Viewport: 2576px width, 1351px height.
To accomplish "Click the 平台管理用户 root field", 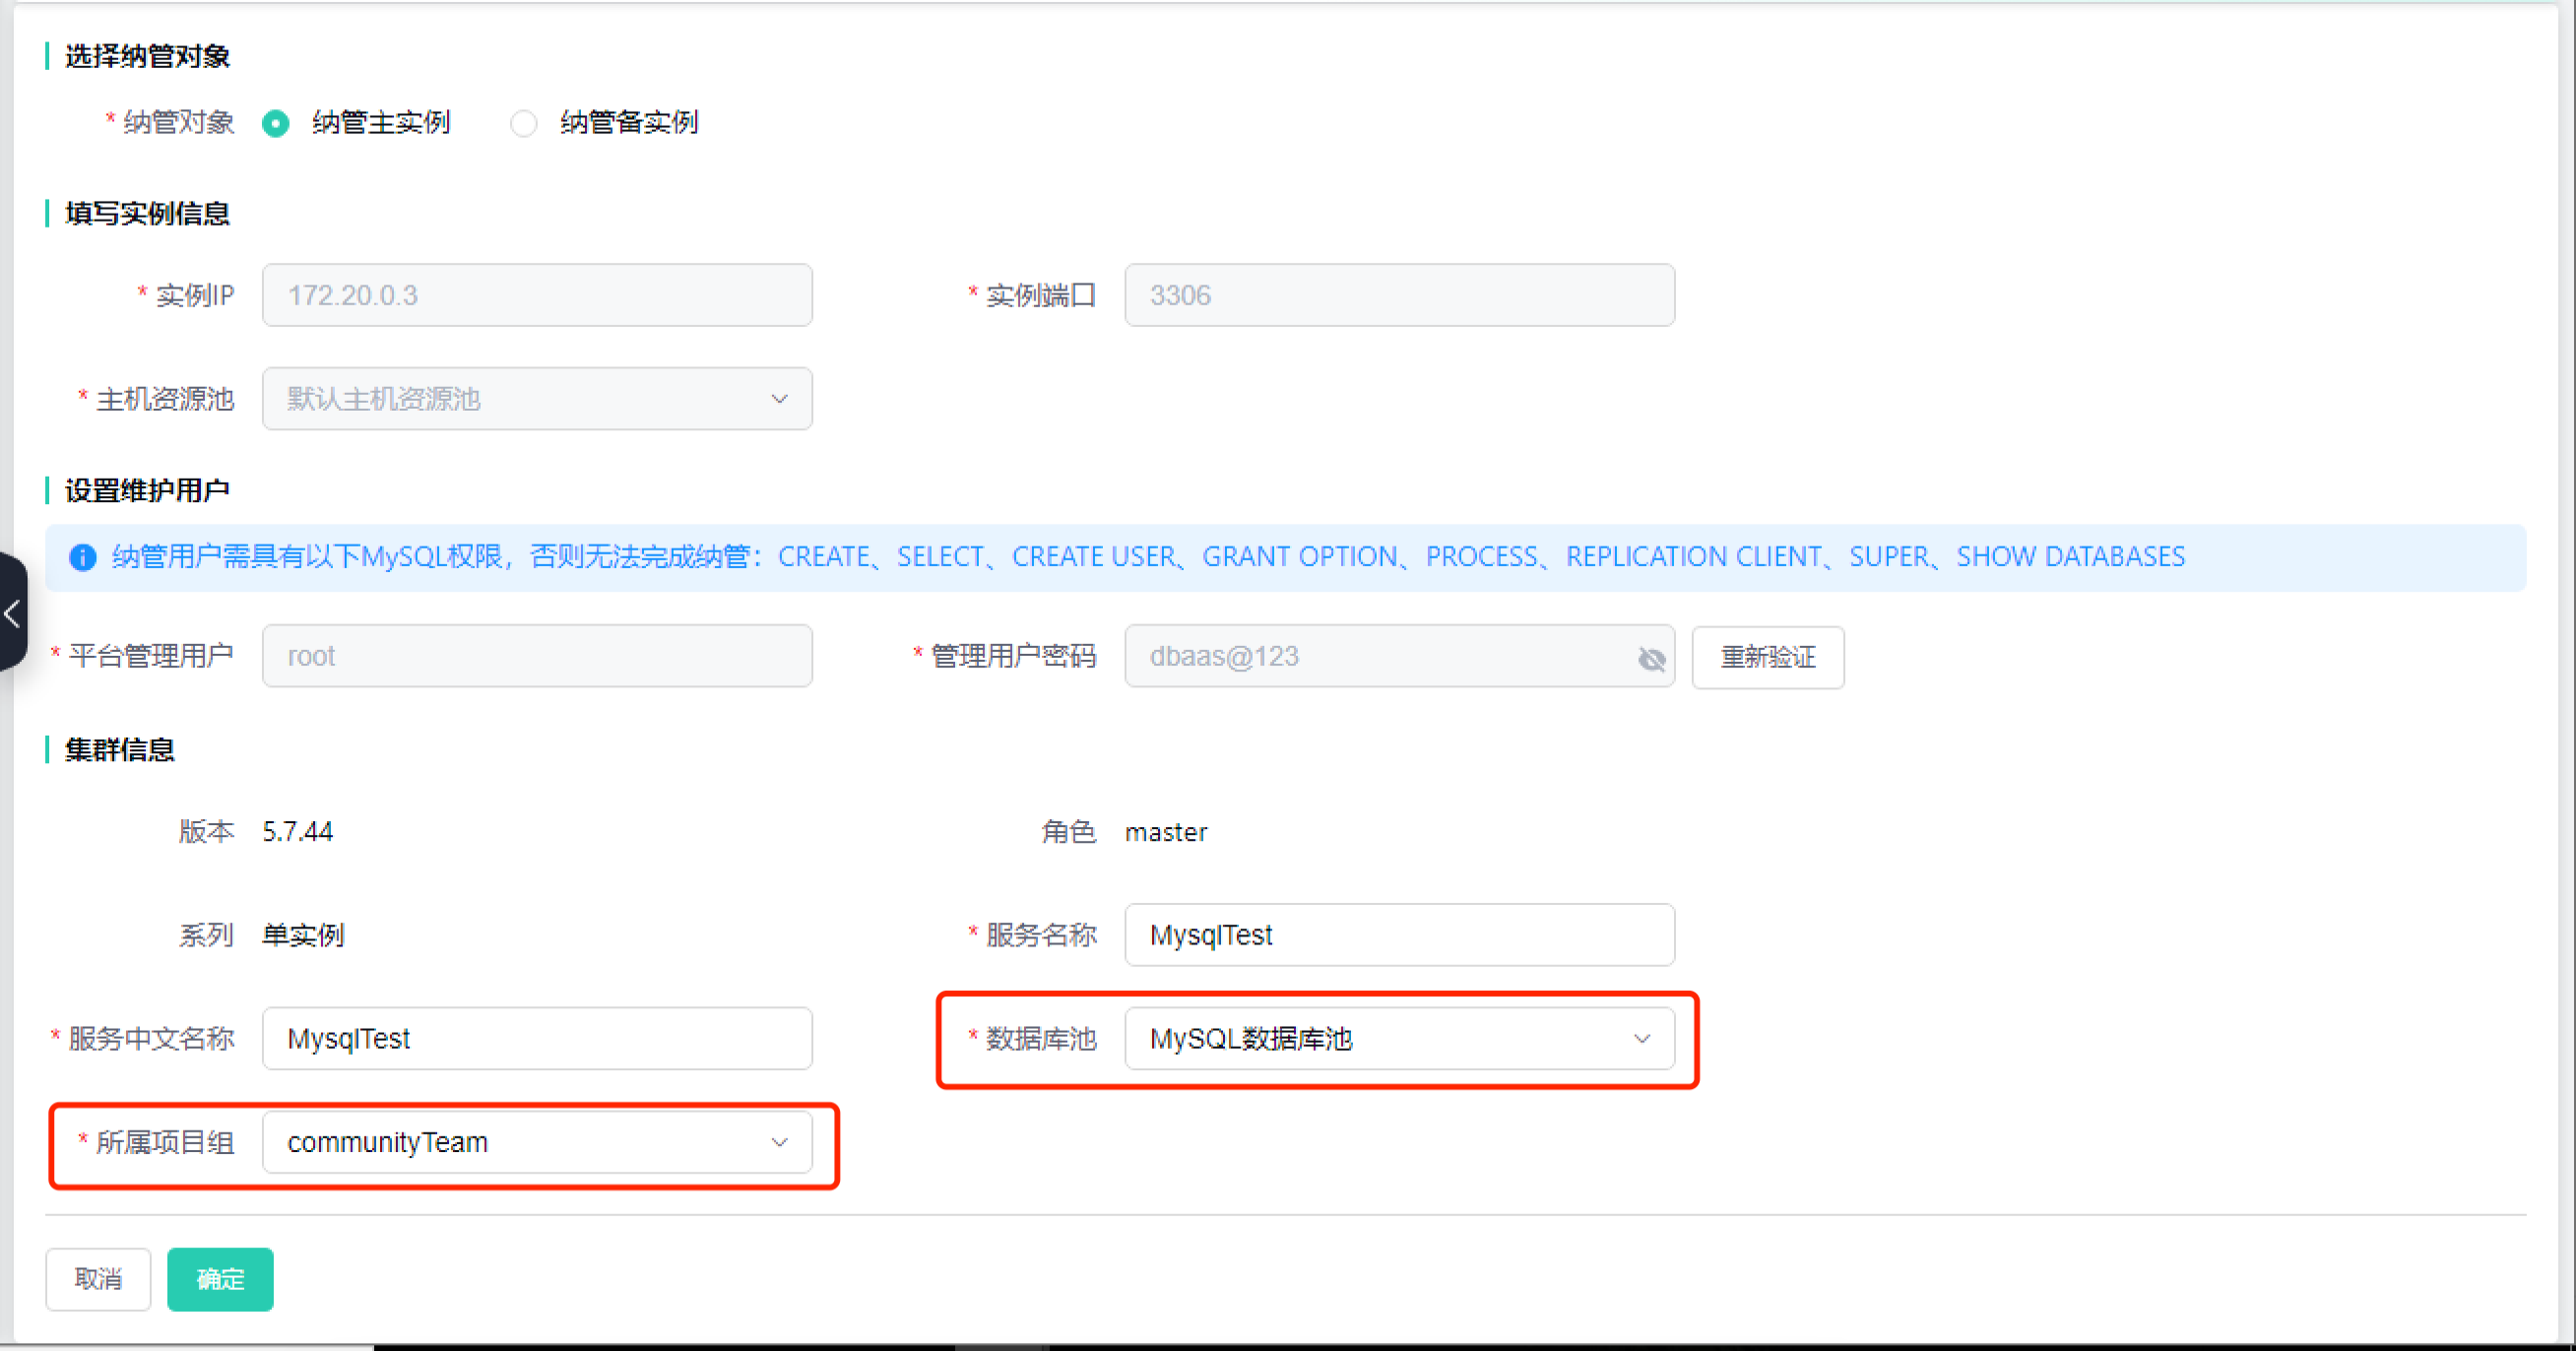I will click(537, 656).
